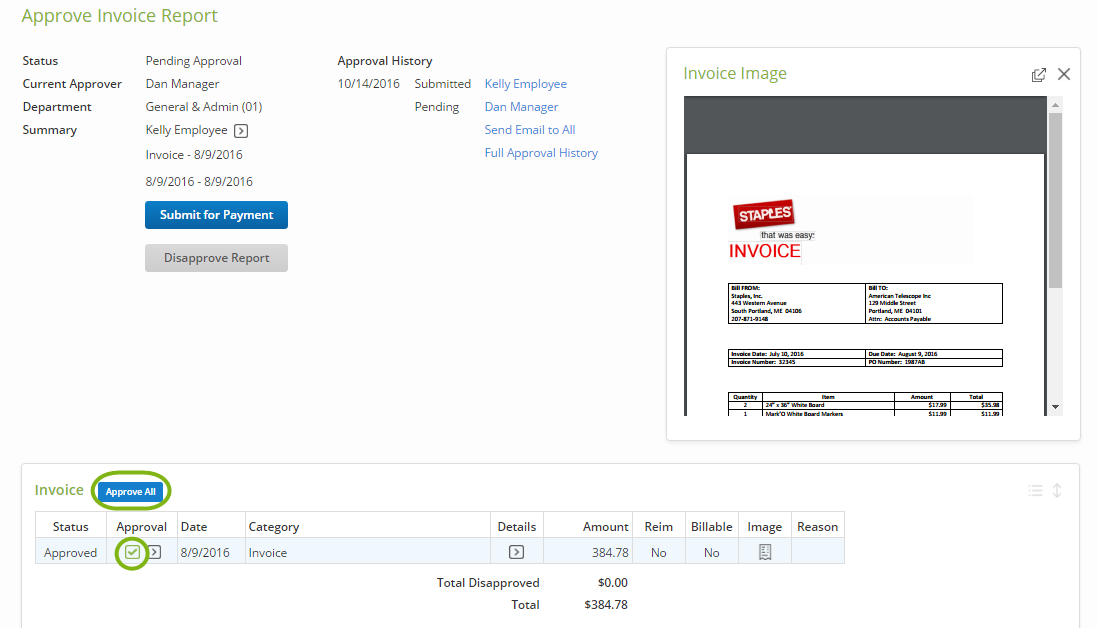
Task: Close the Invoice Image panel
Action: pyautogui.click(x=1064, y=74)
